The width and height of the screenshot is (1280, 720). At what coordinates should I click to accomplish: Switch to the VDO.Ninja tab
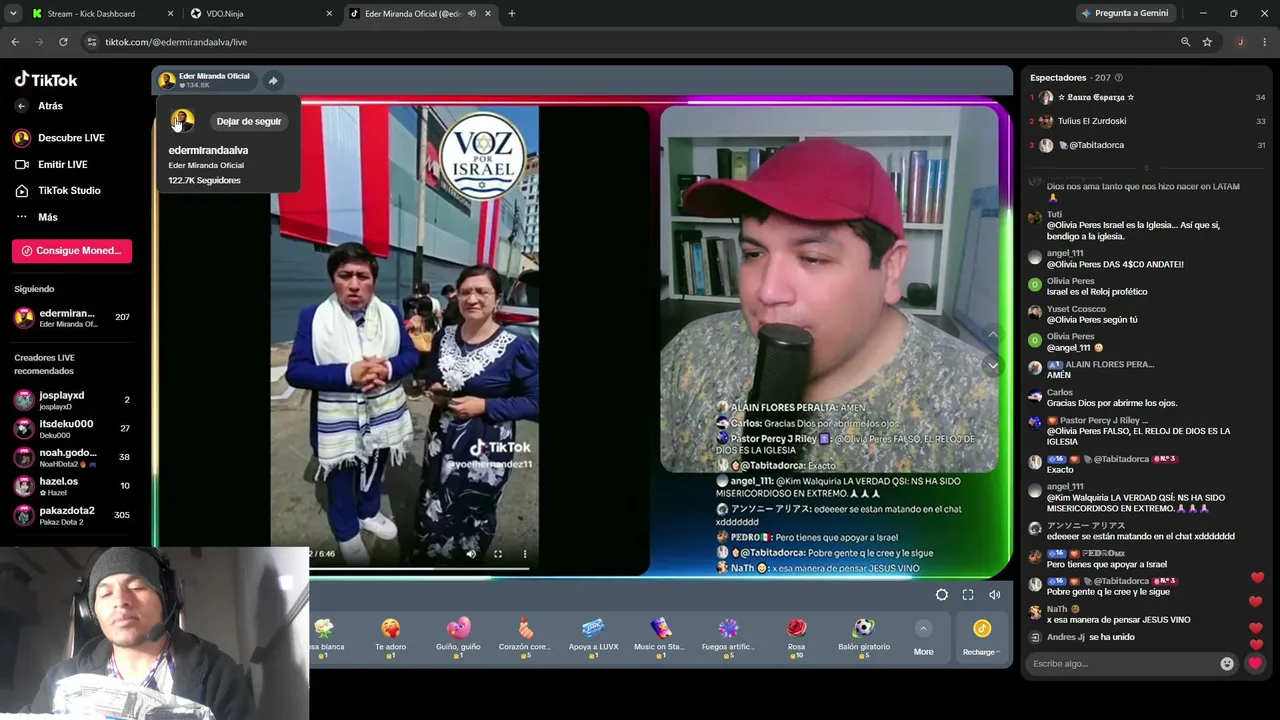coord(258,14)
